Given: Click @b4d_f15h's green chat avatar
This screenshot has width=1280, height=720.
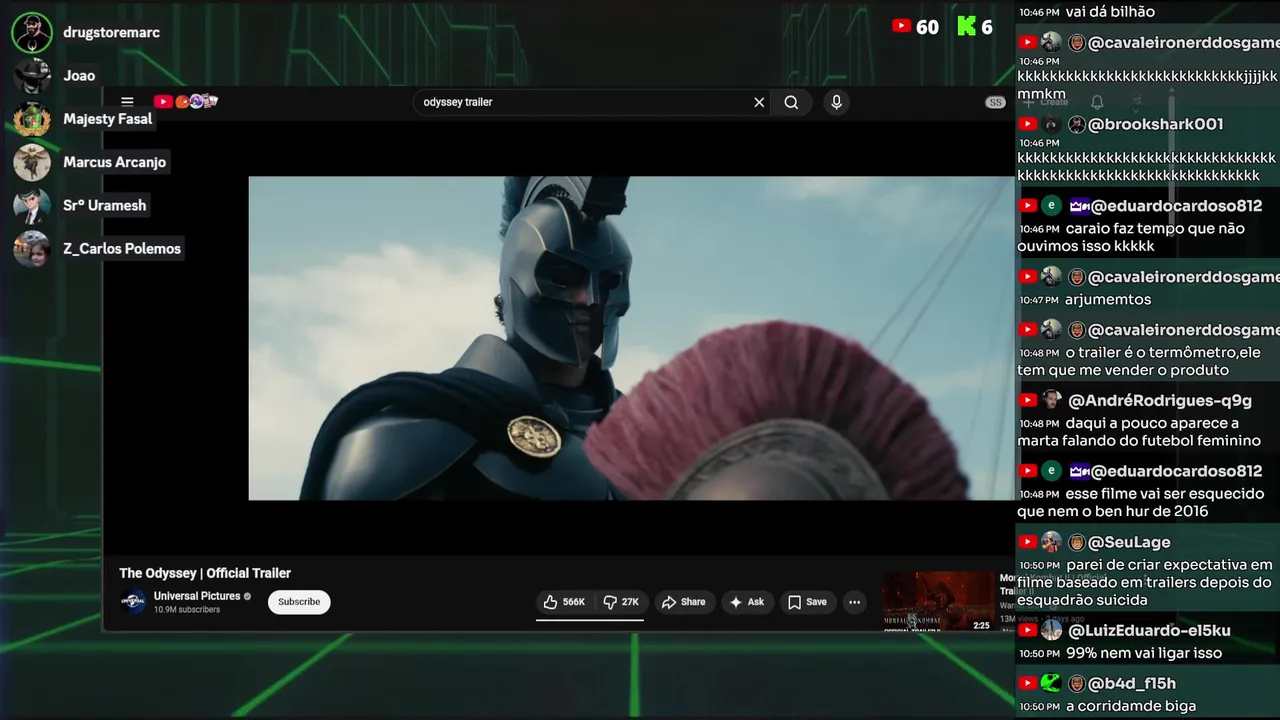Looking at the screenshot, I should (1051, 683).
